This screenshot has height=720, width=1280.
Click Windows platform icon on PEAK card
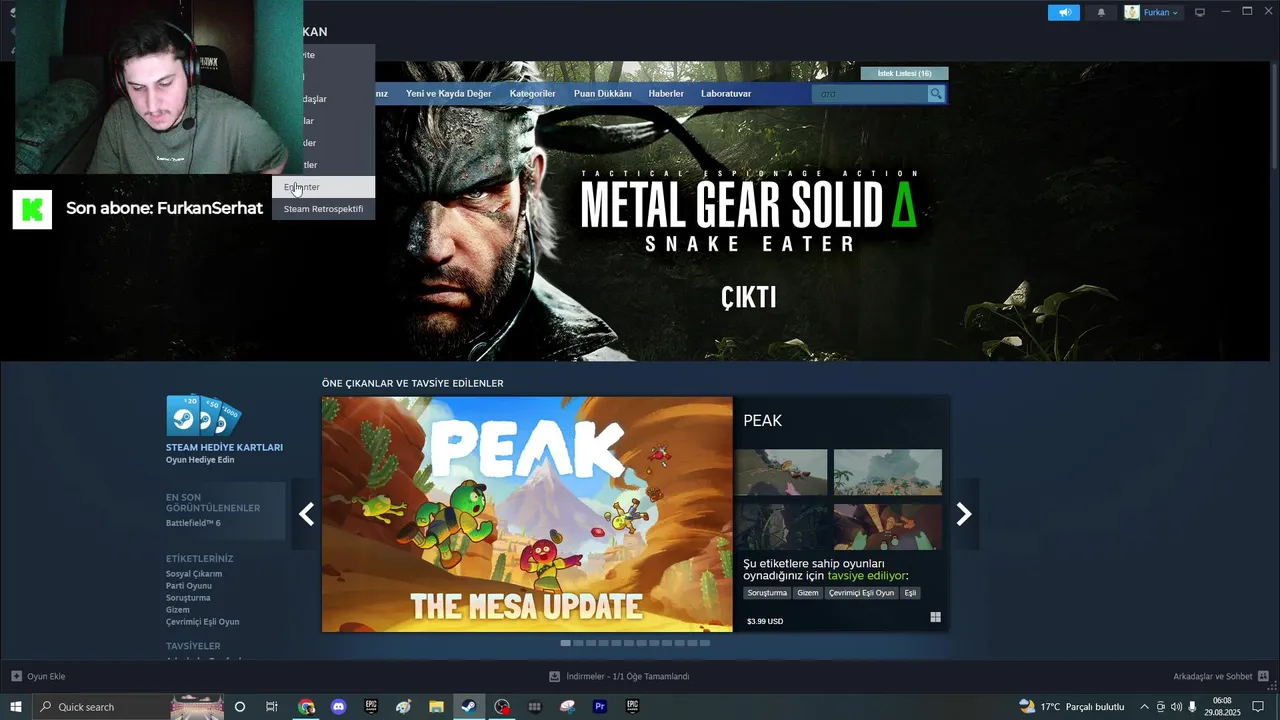point(935,618)
